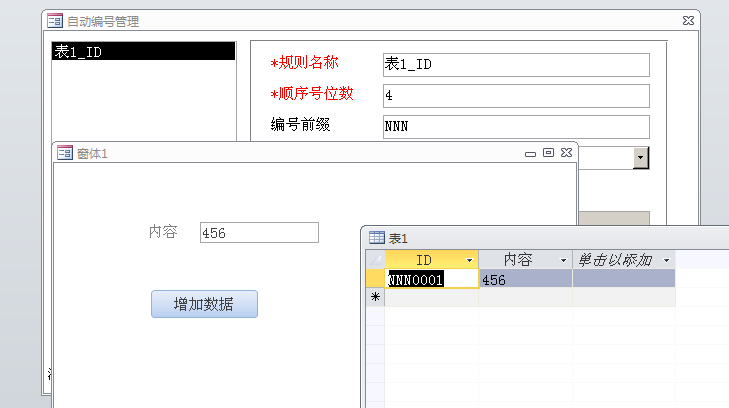
Task: Select 表1_ID rule in the list
Action: point(143,51)
